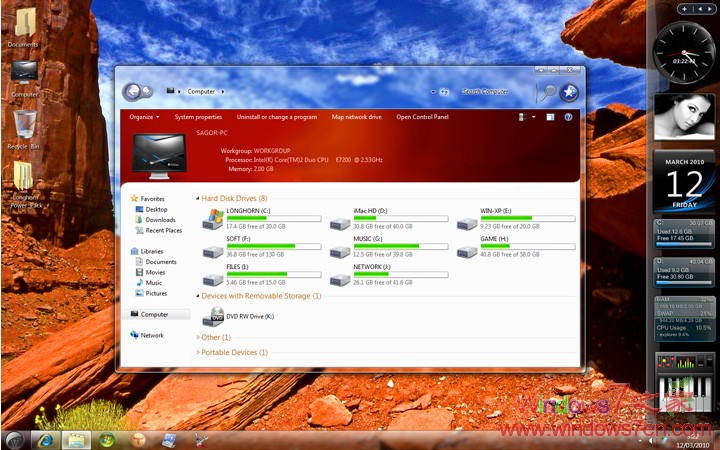Select Computer in the navigation pane
The height and width of the screenshot is (450, 720).
click(x=156, y=315)
